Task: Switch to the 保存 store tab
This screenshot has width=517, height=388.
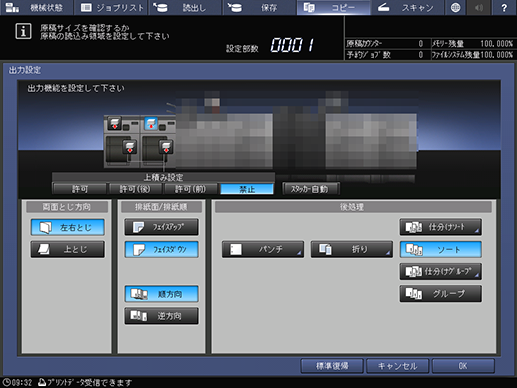Action: click(259, 7)
